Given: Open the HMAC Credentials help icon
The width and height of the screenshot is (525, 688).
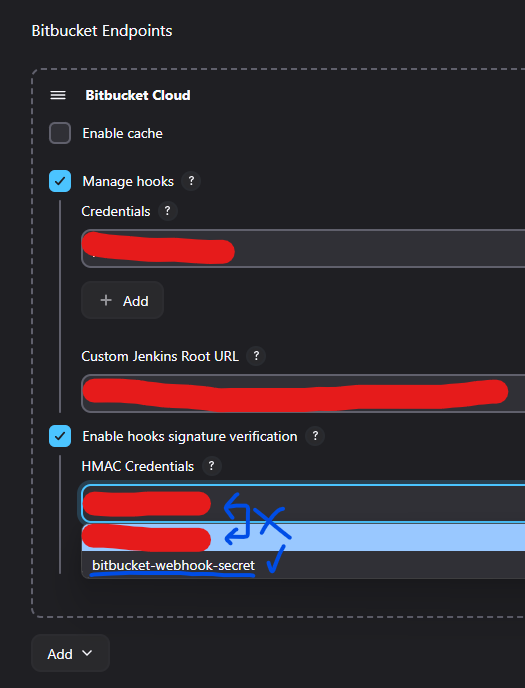Looking at the screenshot, I should 211,466.
